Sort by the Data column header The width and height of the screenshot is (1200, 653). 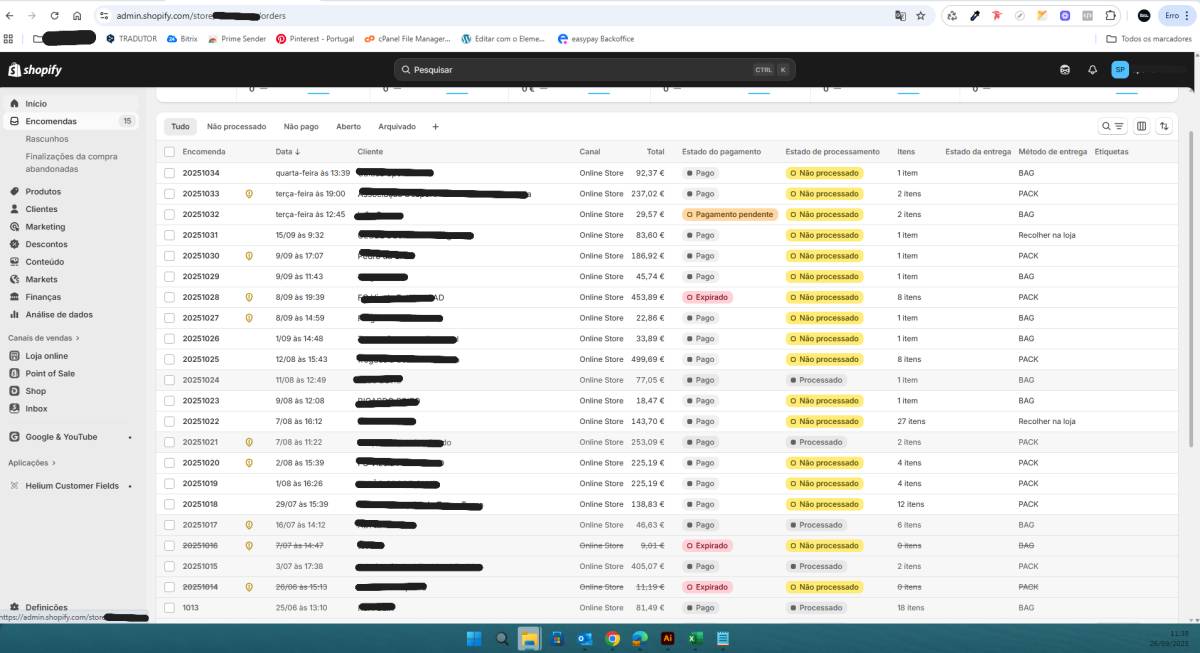click(288, 152)
